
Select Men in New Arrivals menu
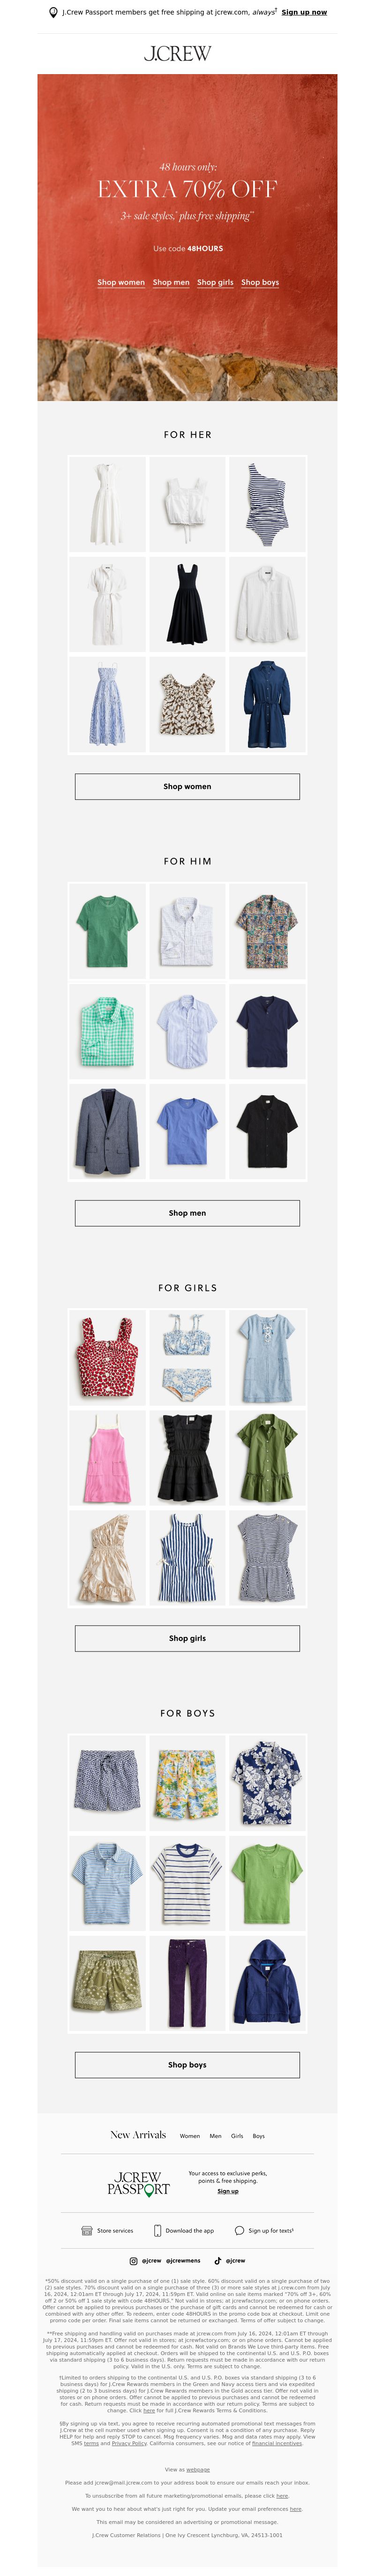(x=215, y=2135)
